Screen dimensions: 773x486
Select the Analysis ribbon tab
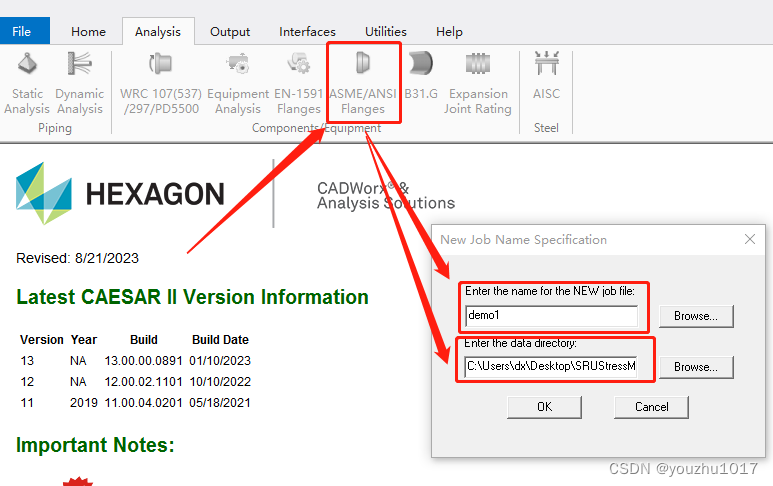pos(158,32)
